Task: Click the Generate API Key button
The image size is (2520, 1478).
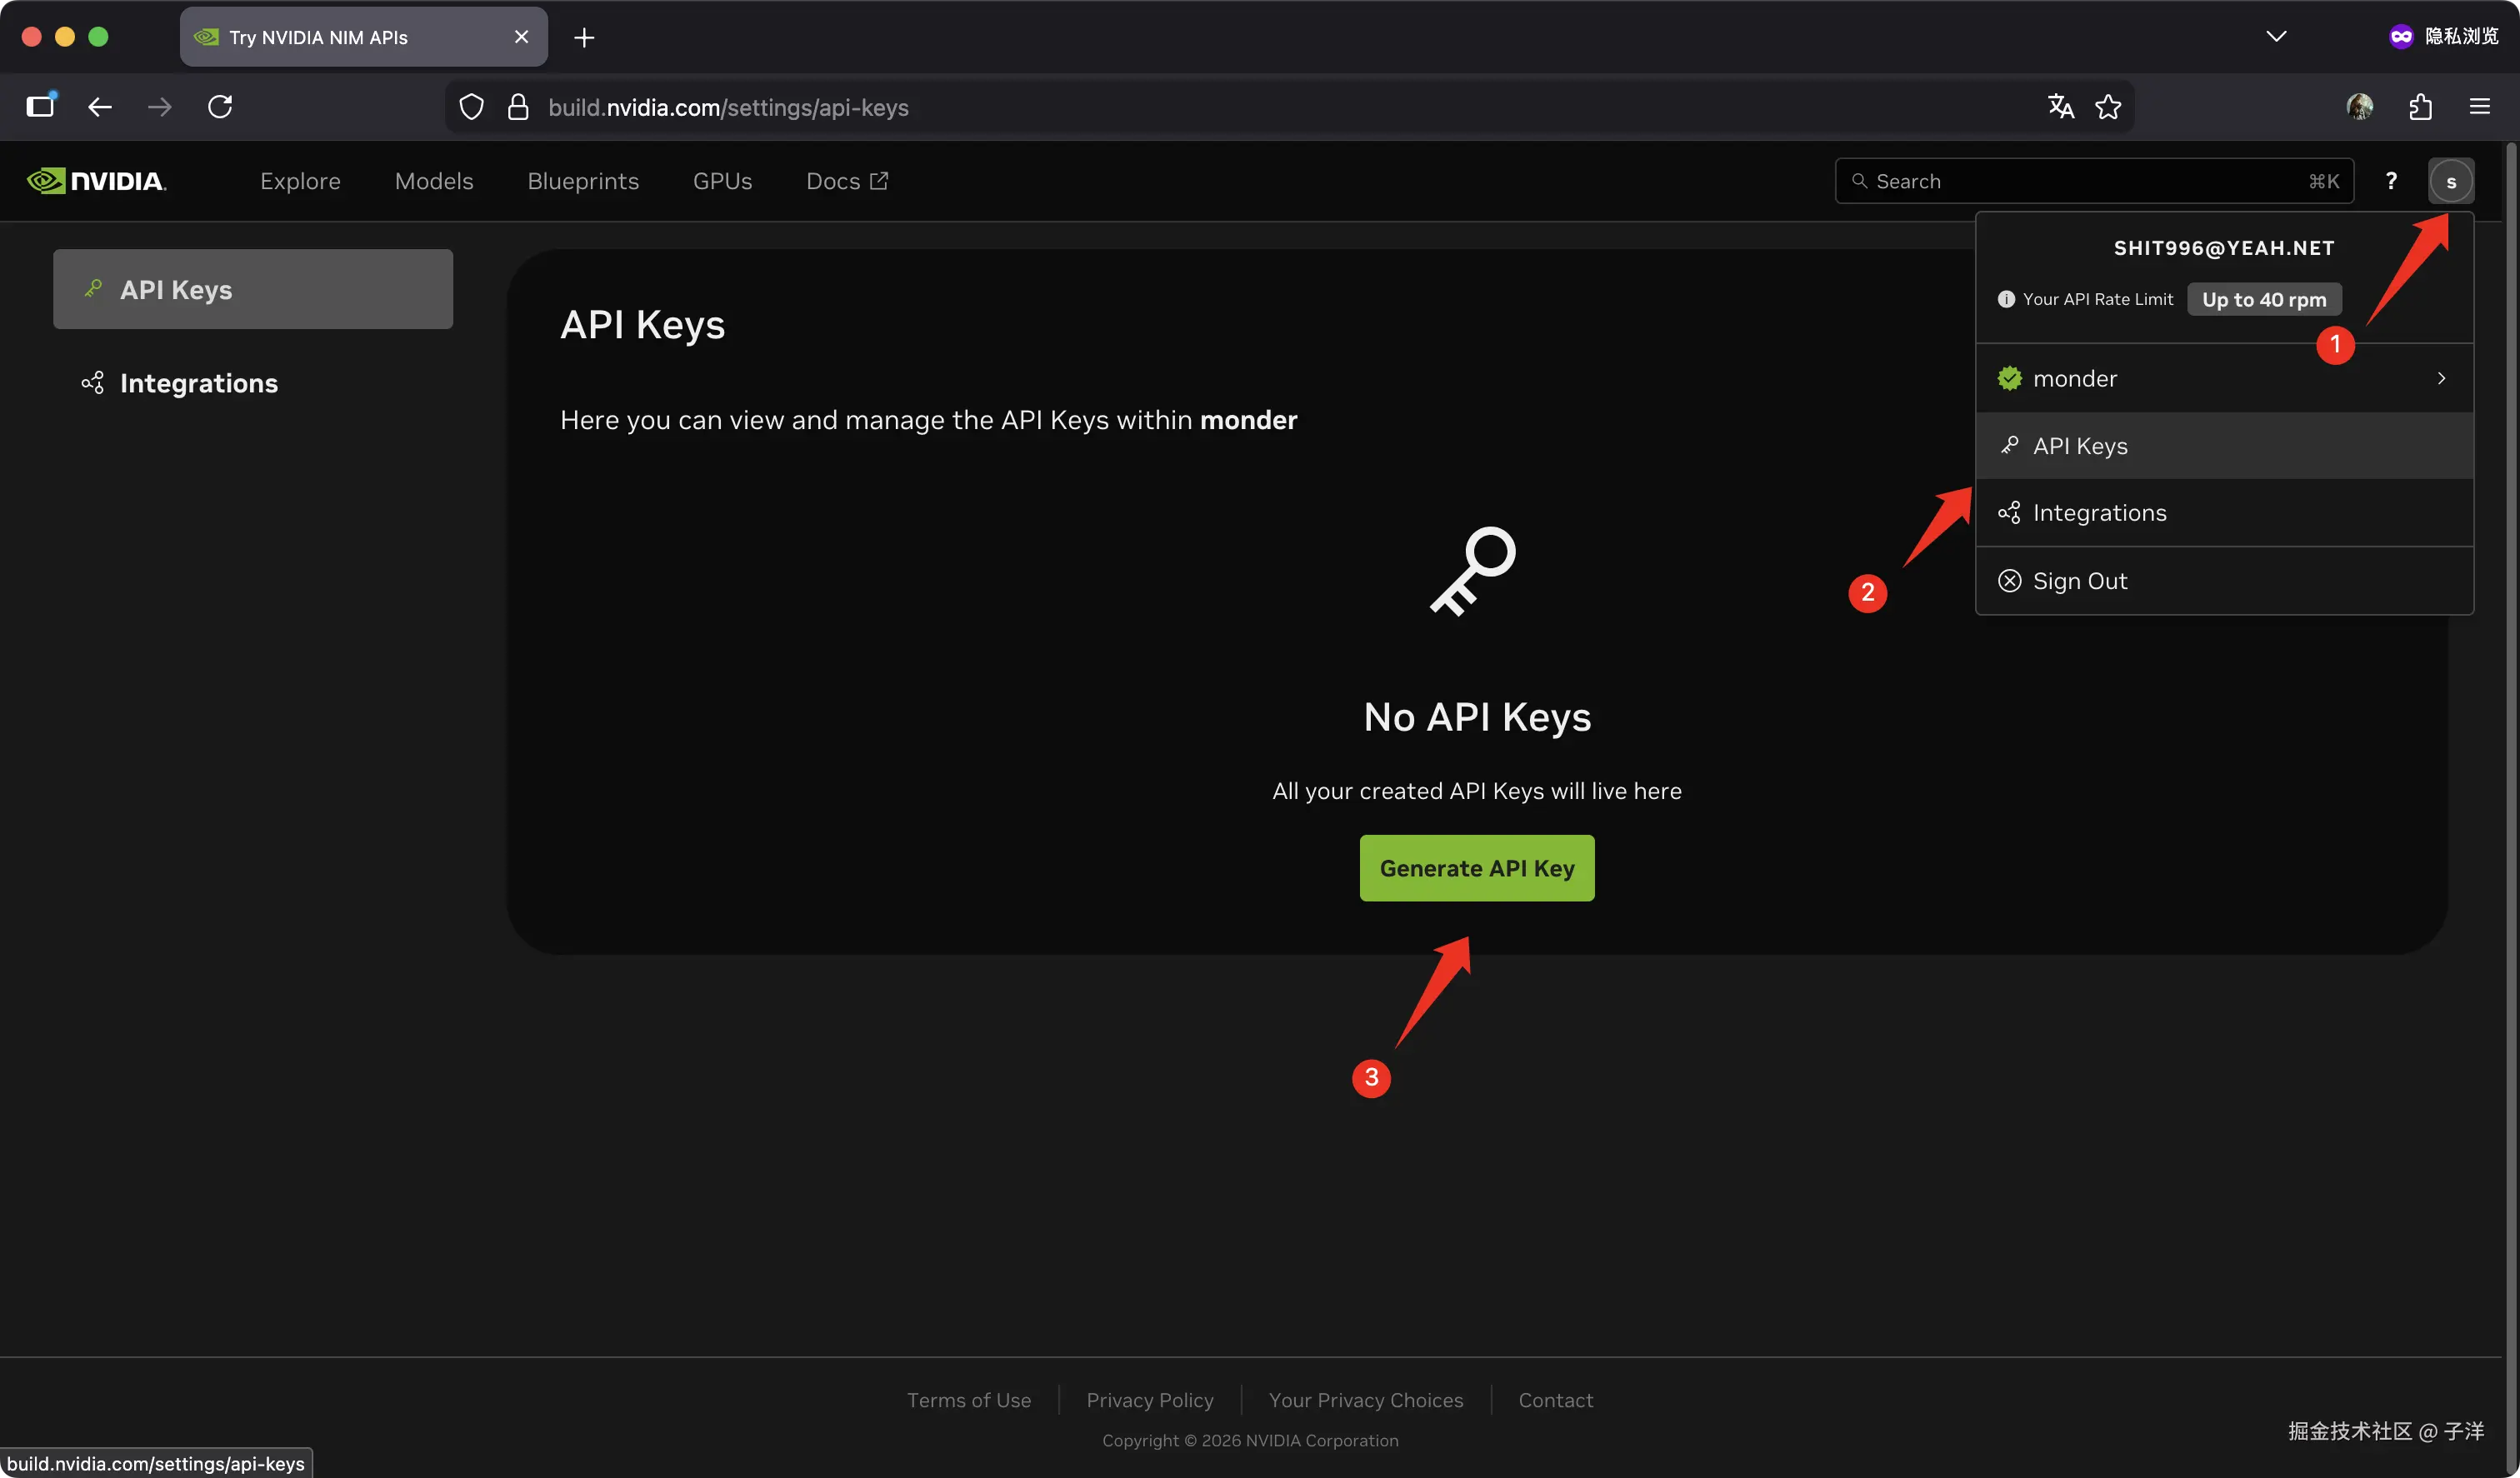Action: tap(1476, 868)
